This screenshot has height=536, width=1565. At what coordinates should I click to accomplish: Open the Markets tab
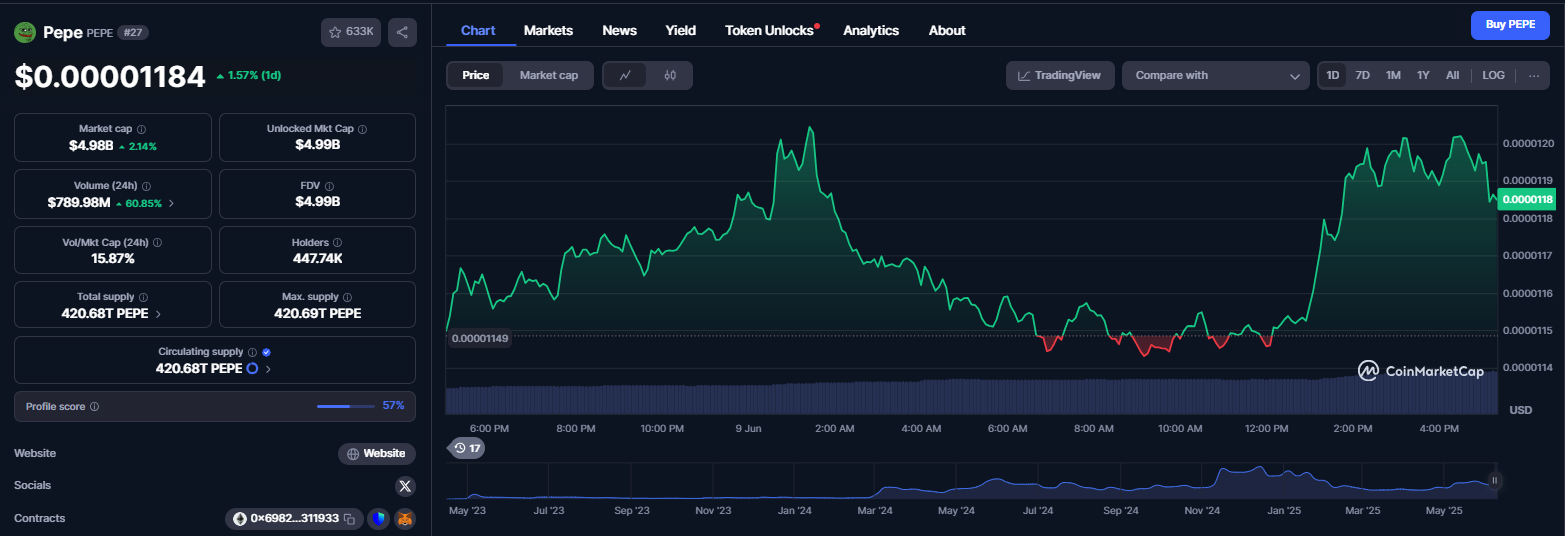coord(548,30)
